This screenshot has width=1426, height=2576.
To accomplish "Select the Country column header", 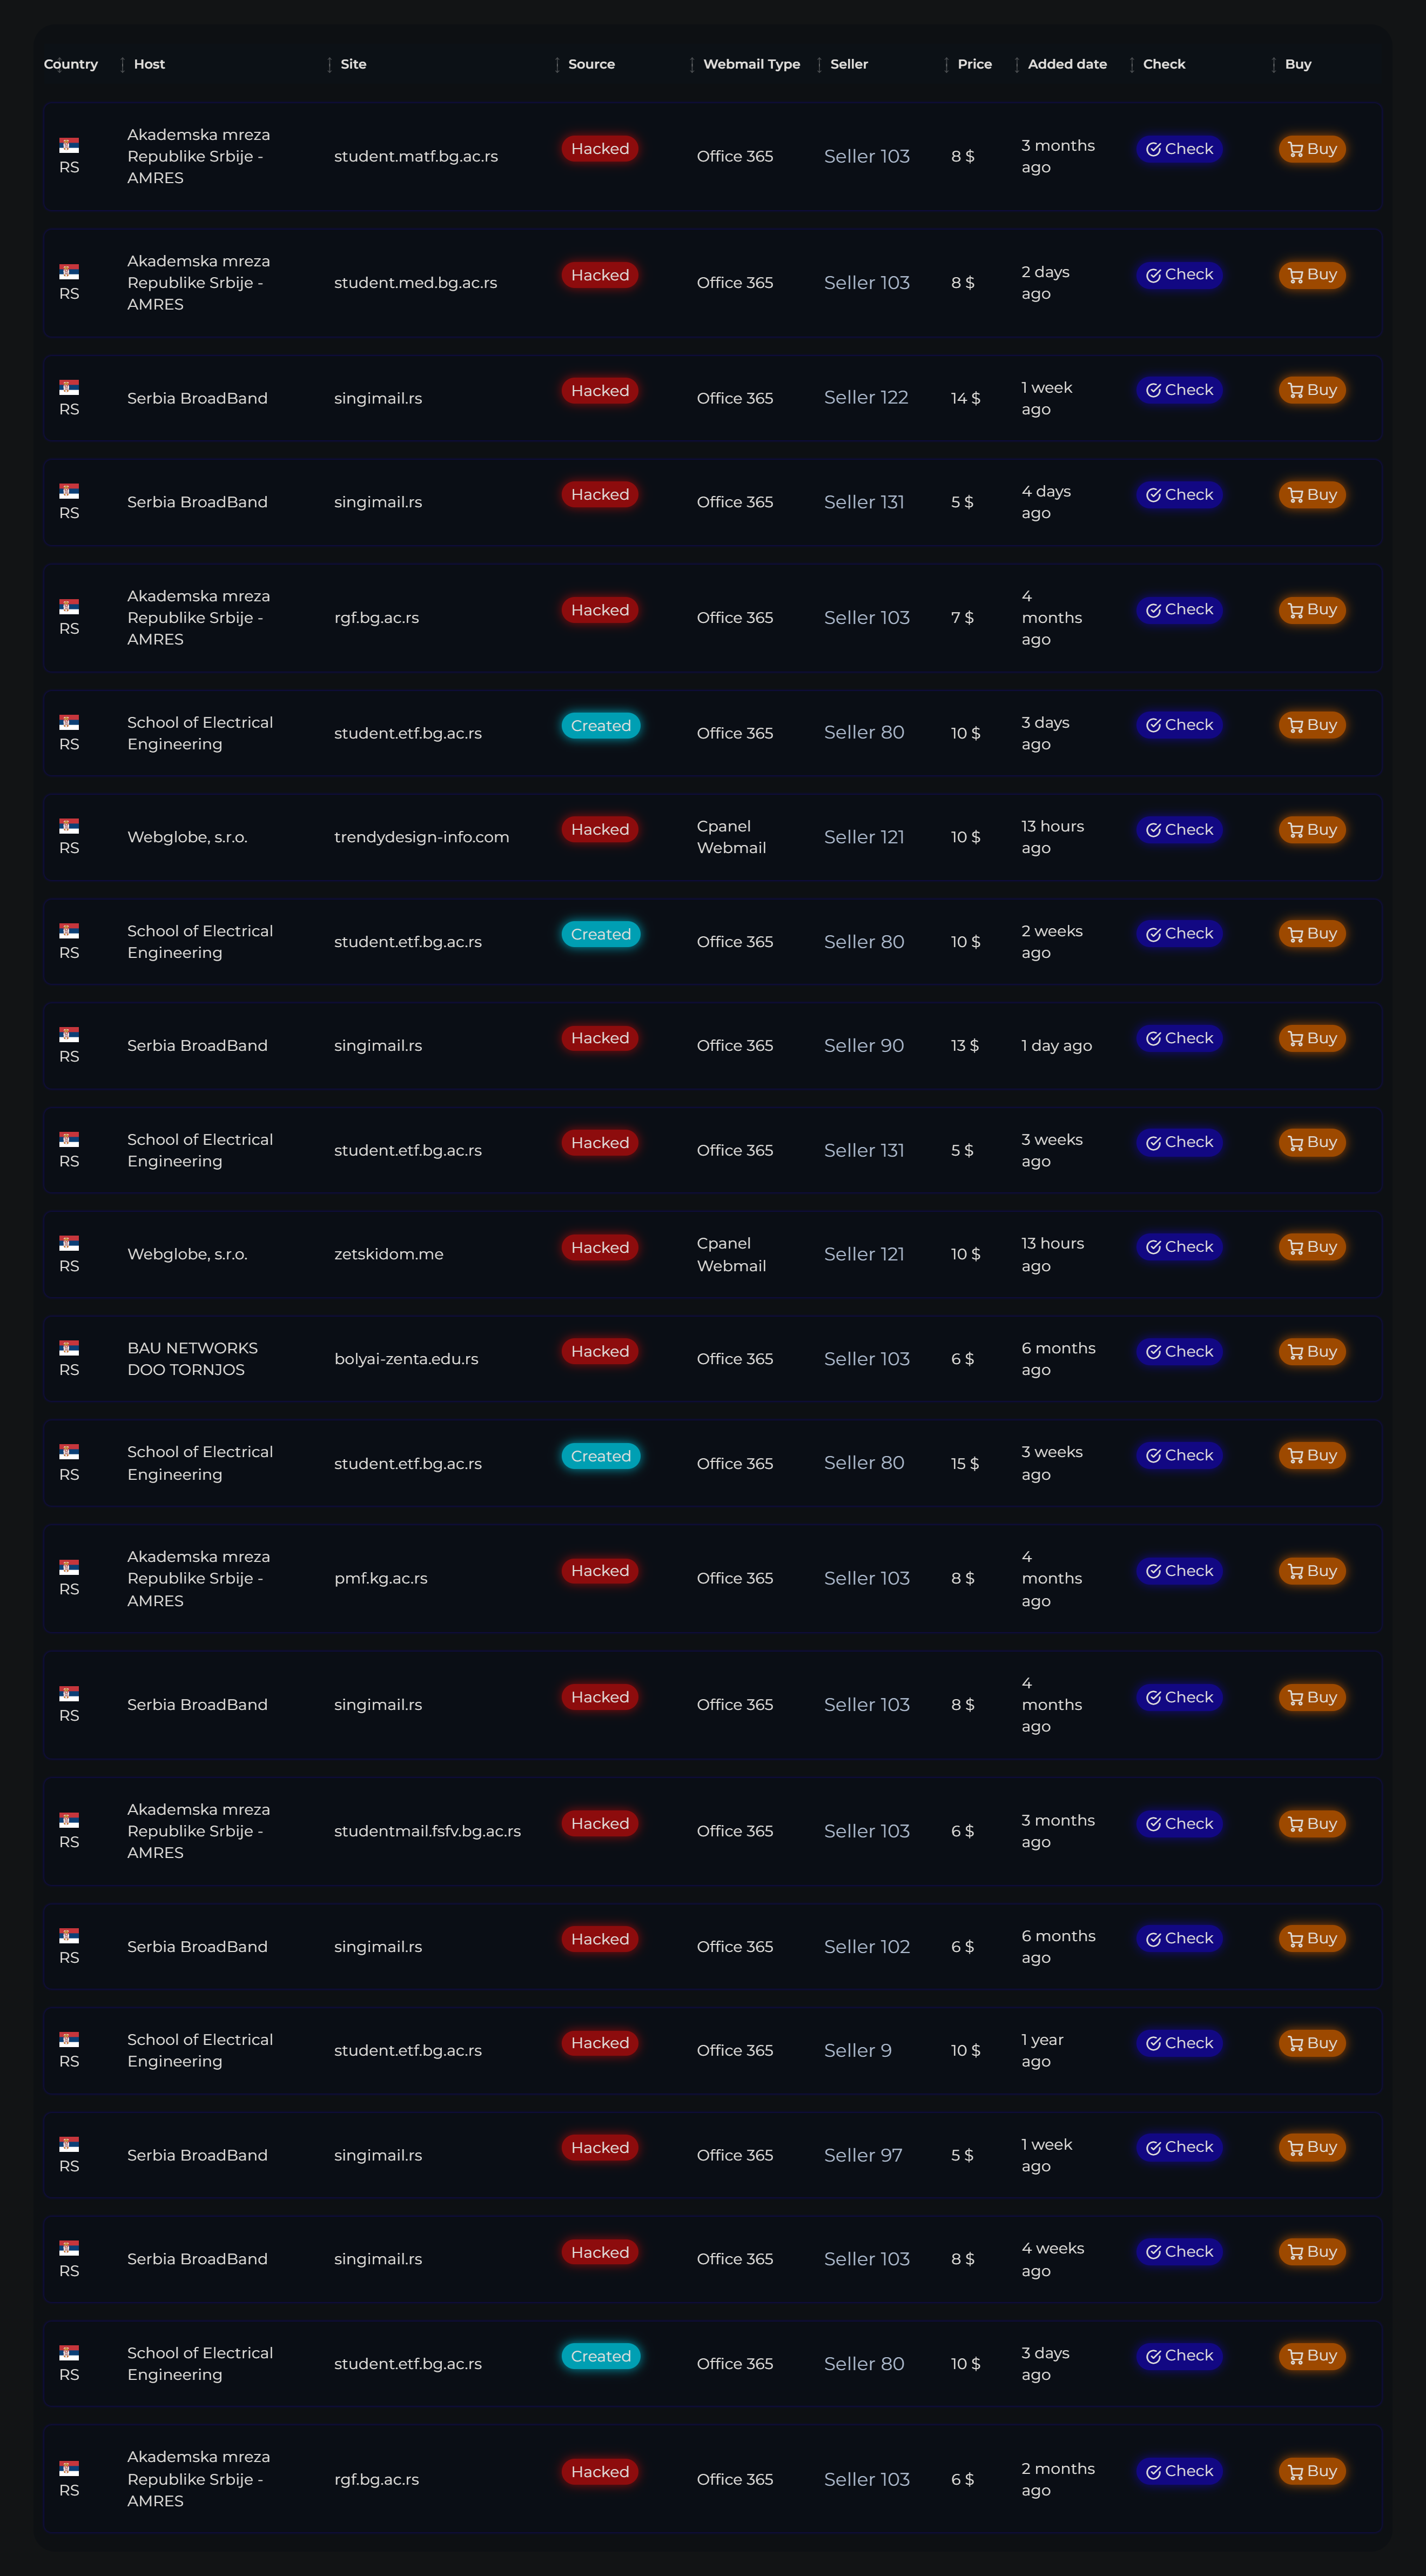I will coord(71,64).
